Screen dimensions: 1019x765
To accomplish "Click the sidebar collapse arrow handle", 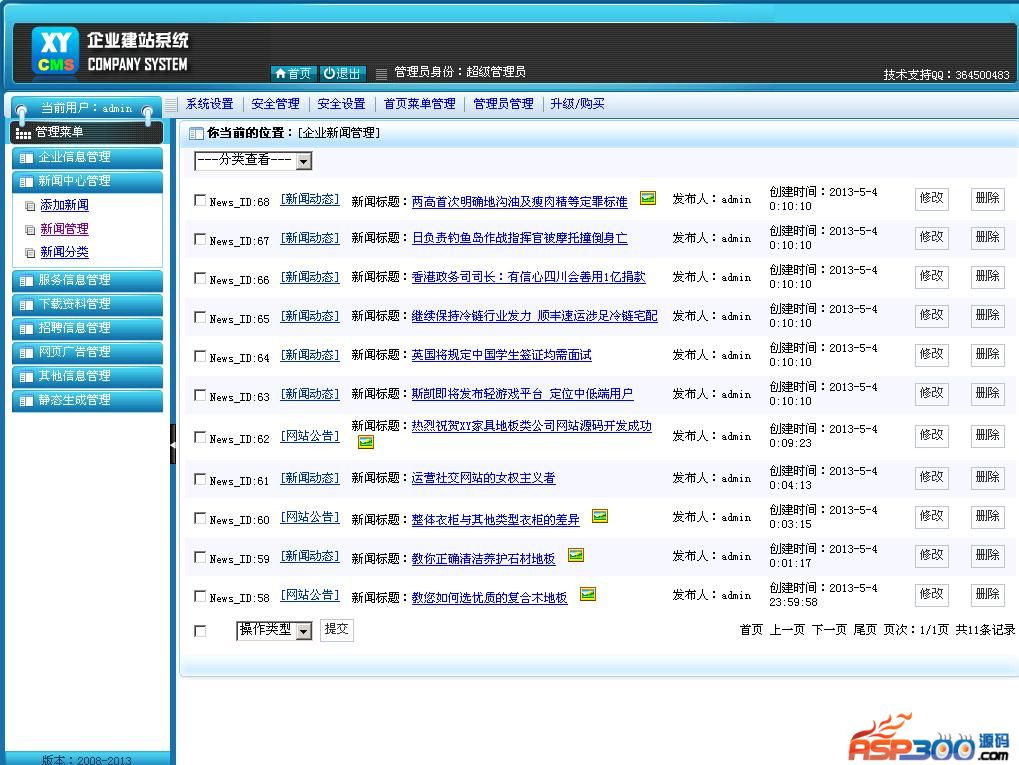I will pyautogui.click(x=173, y=444).
